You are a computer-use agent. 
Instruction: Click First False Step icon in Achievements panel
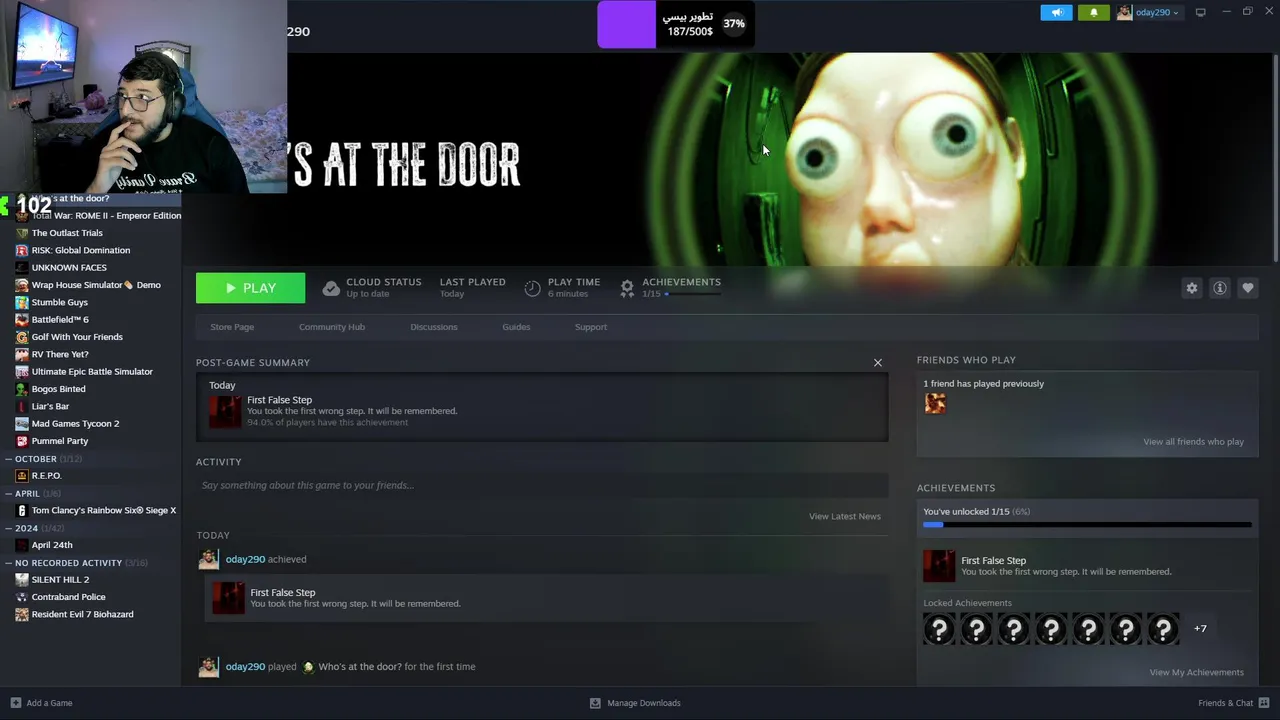[939, 566]
